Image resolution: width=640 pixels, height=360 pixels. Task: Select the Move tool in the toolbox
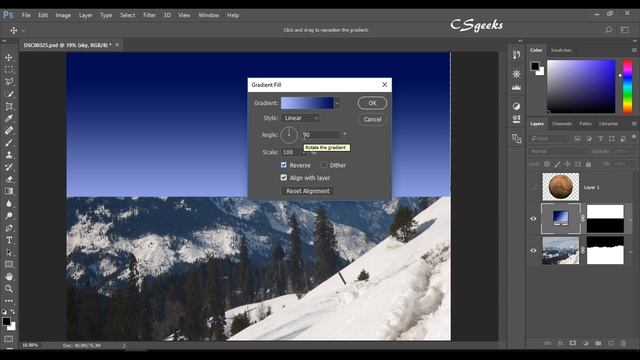click(9, 58)
